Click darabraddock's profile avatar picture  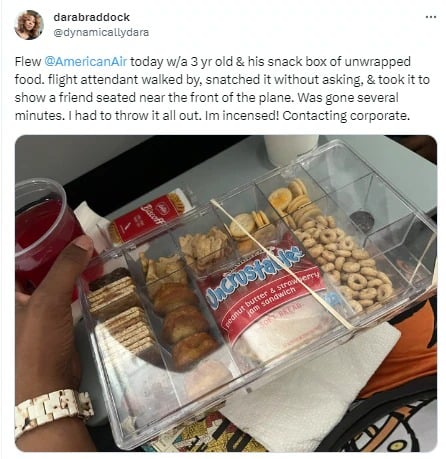(29, 25)
